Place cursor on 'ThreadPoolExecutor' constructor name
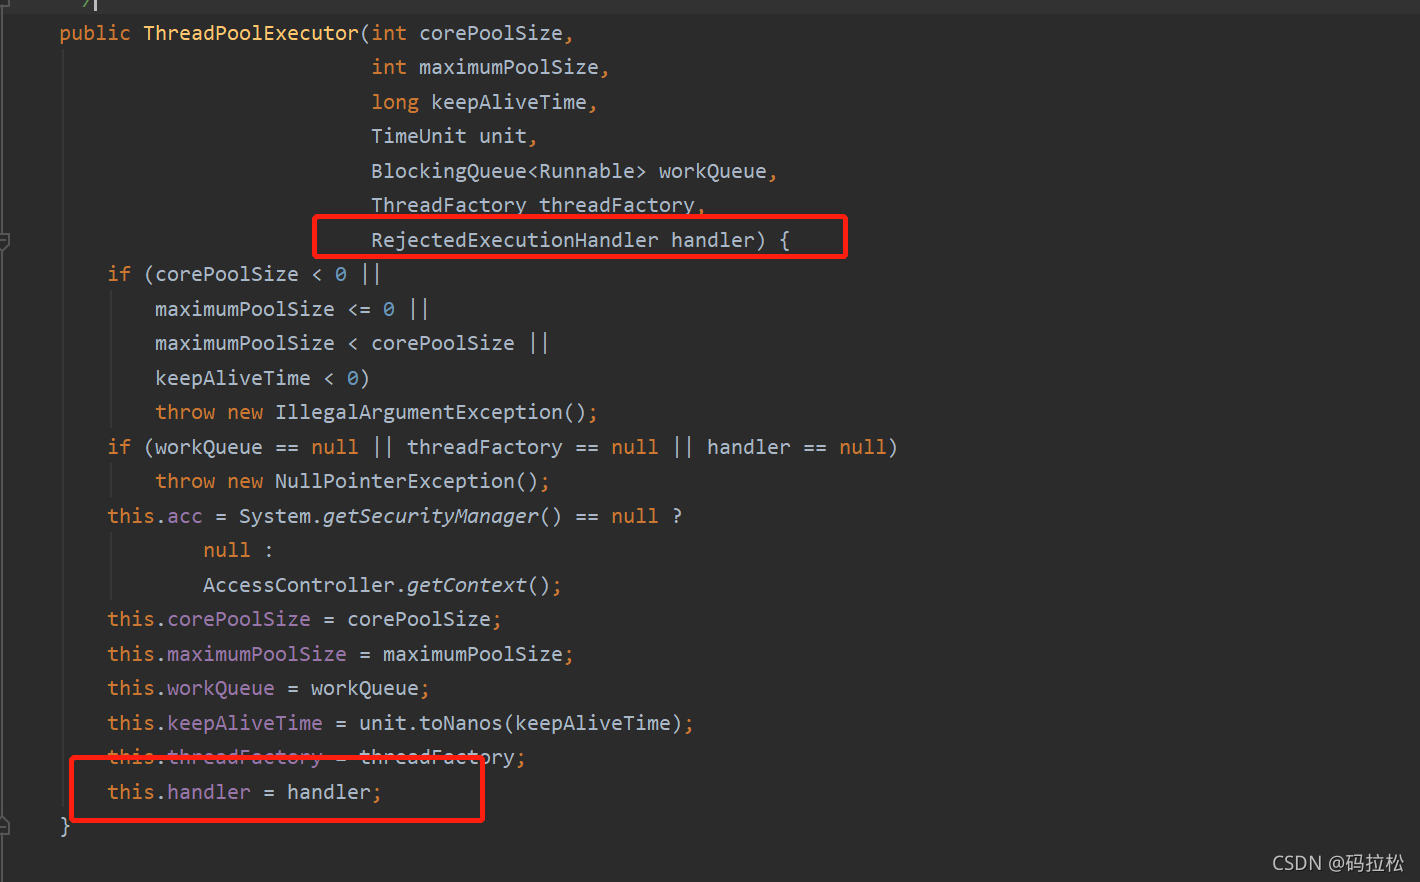Image resolution: width=1420 pixels, height=882 pixels. click(x=251, y=33)
